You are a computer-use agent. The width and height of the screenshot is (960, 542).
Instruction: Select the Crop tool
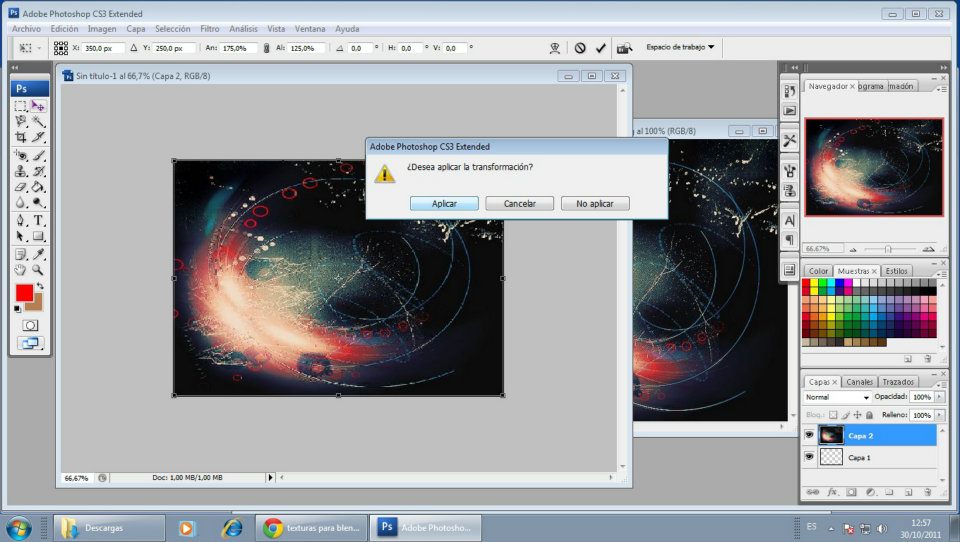click(21, 137)
